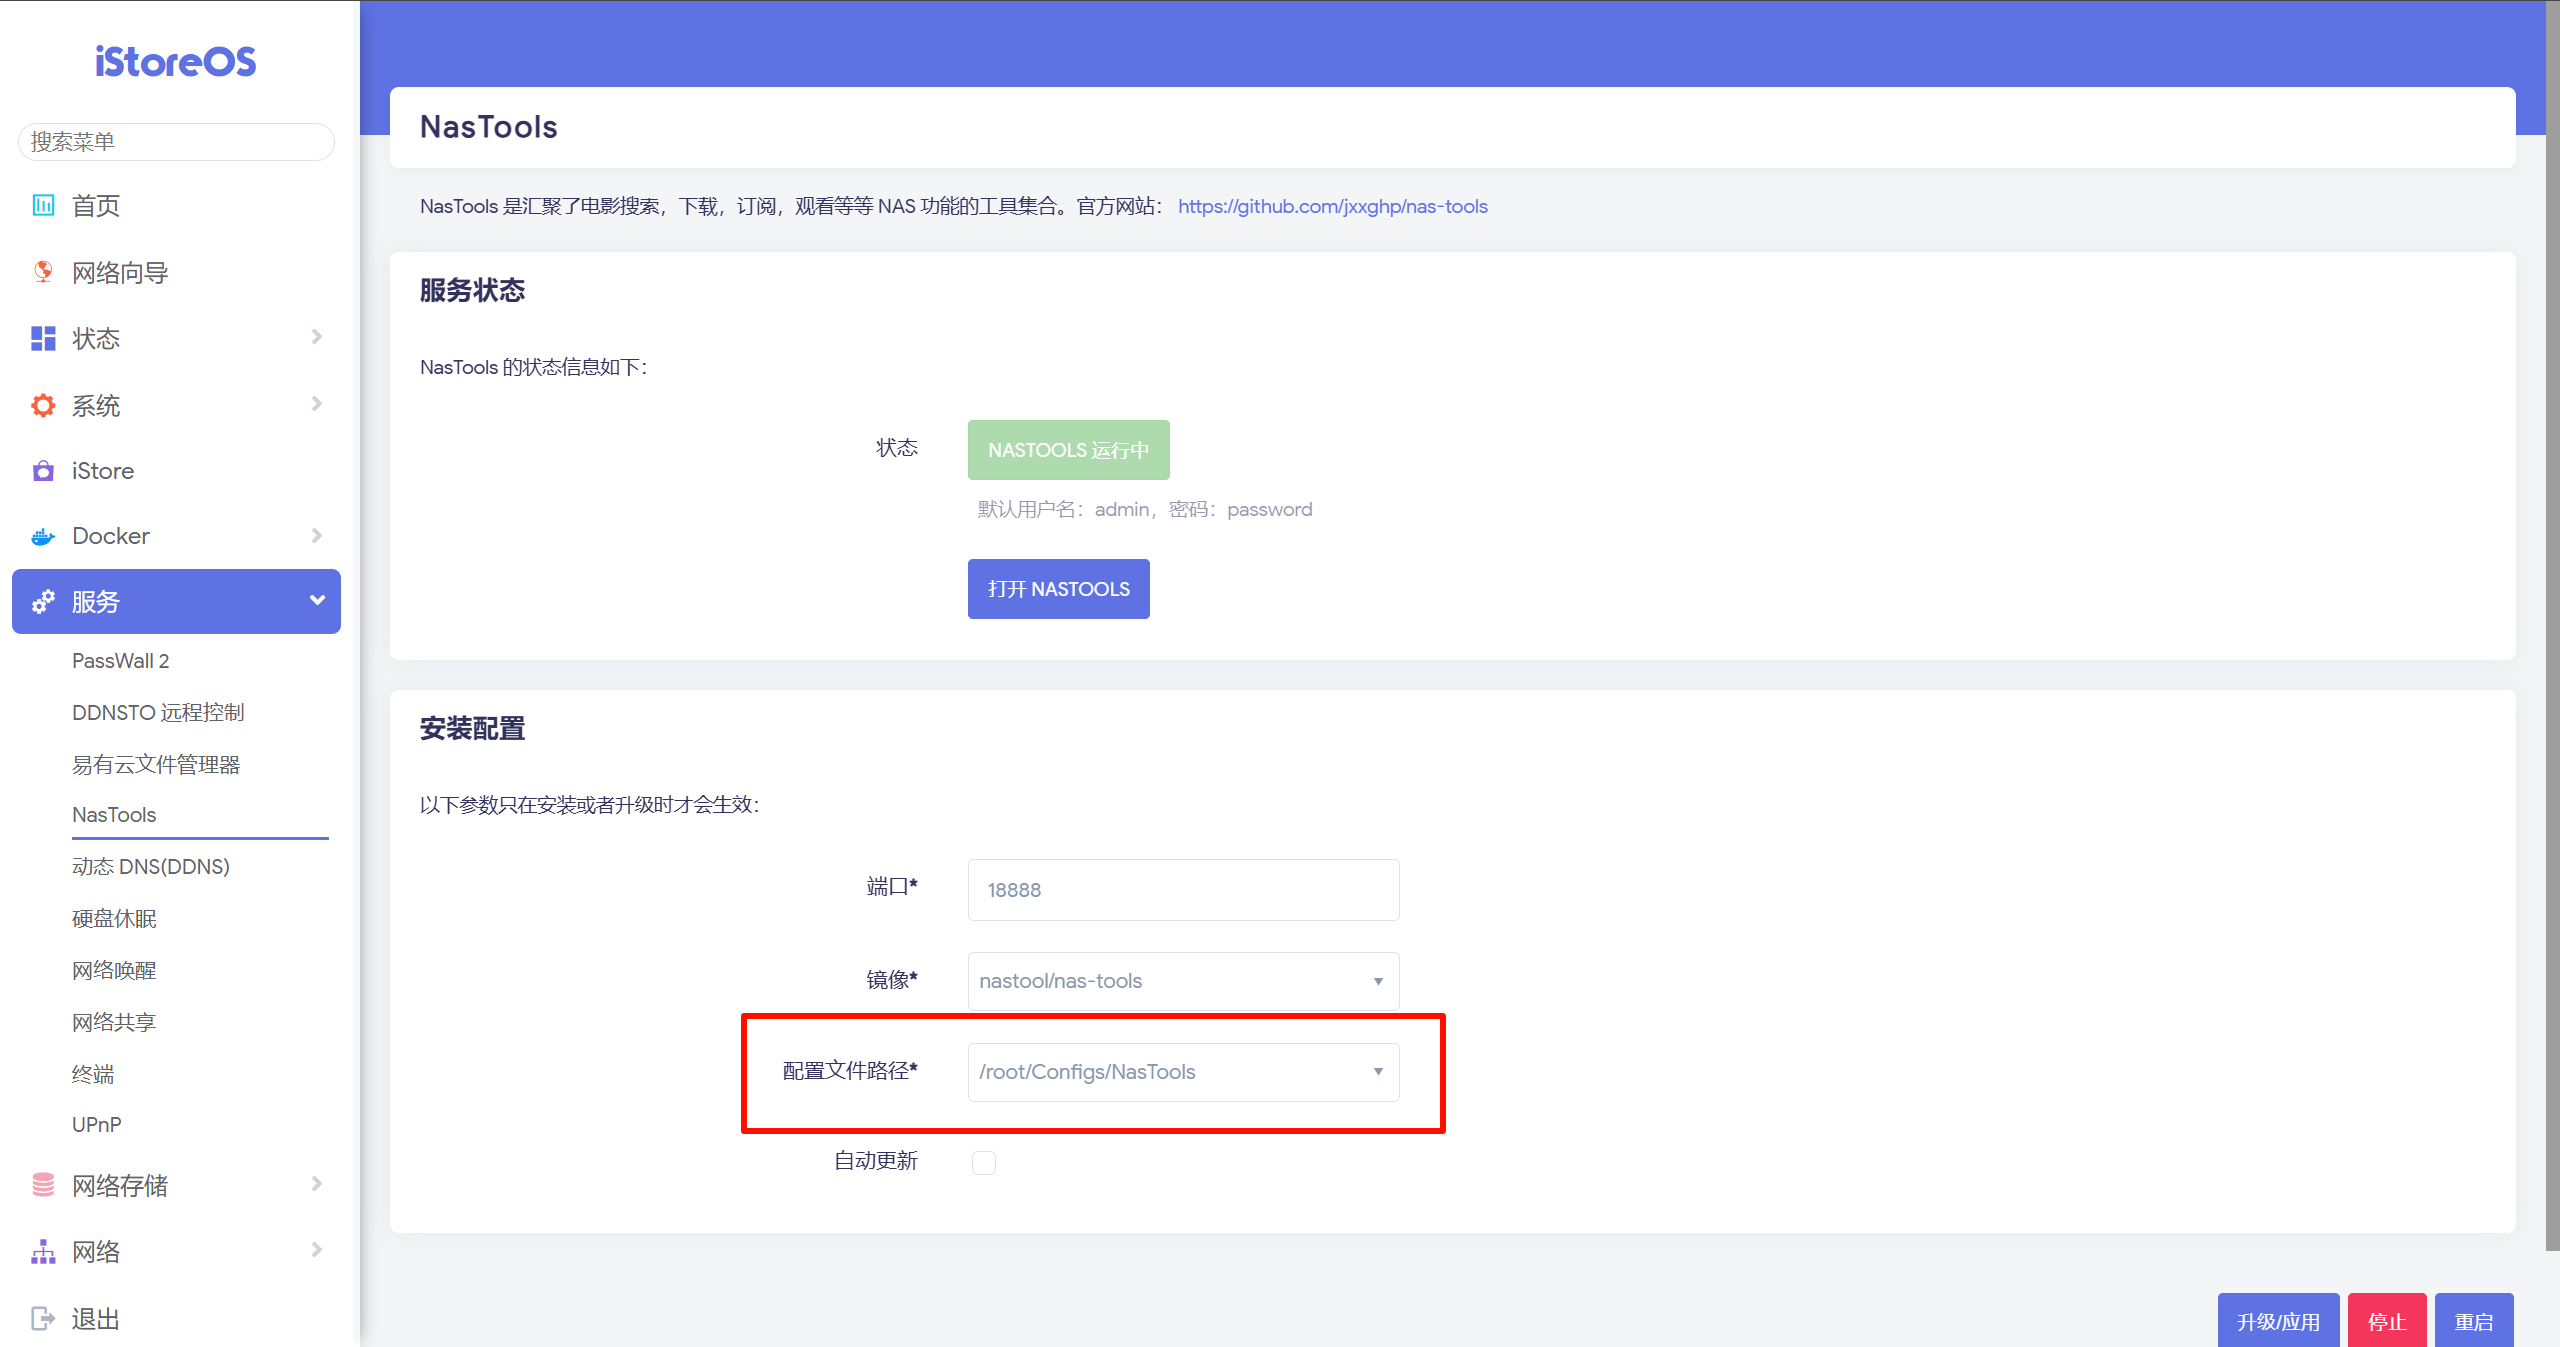Expand the 网络 menu chevron
The image size is (2560, 1347).
317,1250
